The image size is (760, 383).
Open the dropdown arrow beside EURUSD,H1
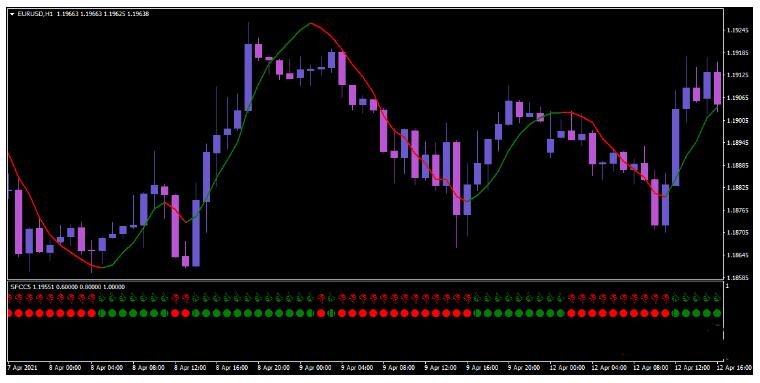(12, 14)
